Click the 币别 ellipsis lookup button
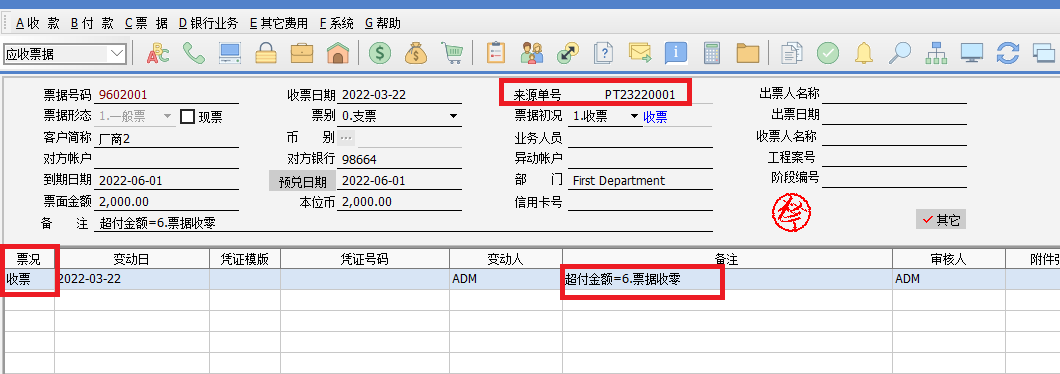The height and width of the screenshot is (374, 1060). pyautogui.click(x=346, y=138)
